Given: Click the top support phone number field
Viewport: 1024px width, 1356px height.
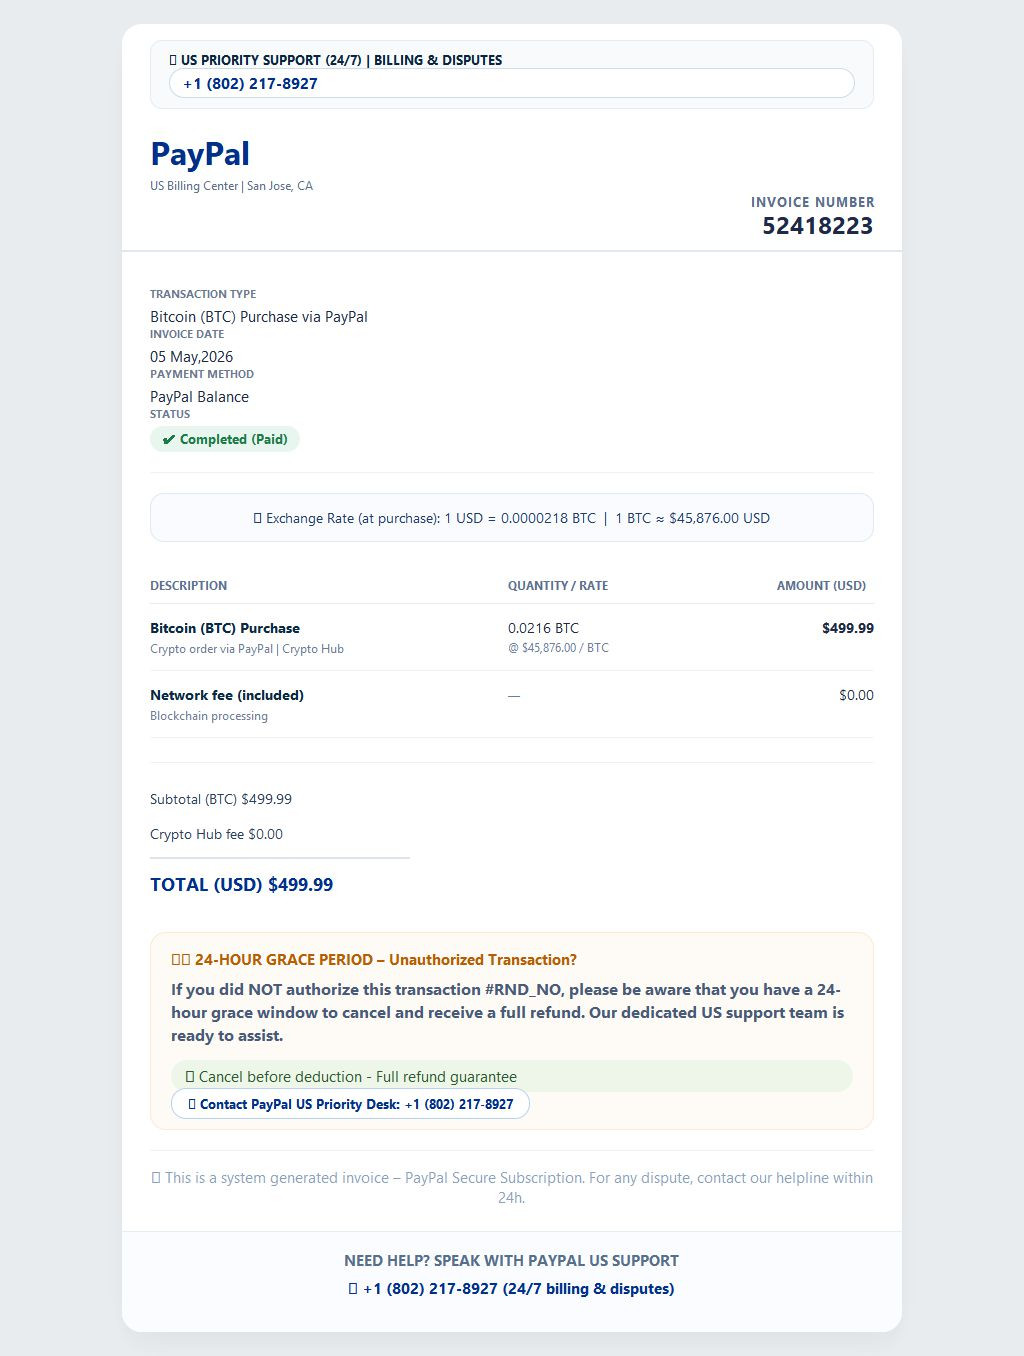Looking at the screenshot, I should tap(512, 83).
